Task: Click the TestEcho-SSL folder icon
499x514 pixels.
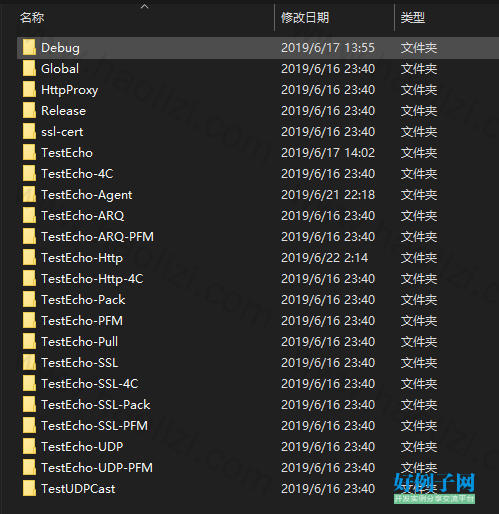Action: pyautogui.click(x=29, y=363)
